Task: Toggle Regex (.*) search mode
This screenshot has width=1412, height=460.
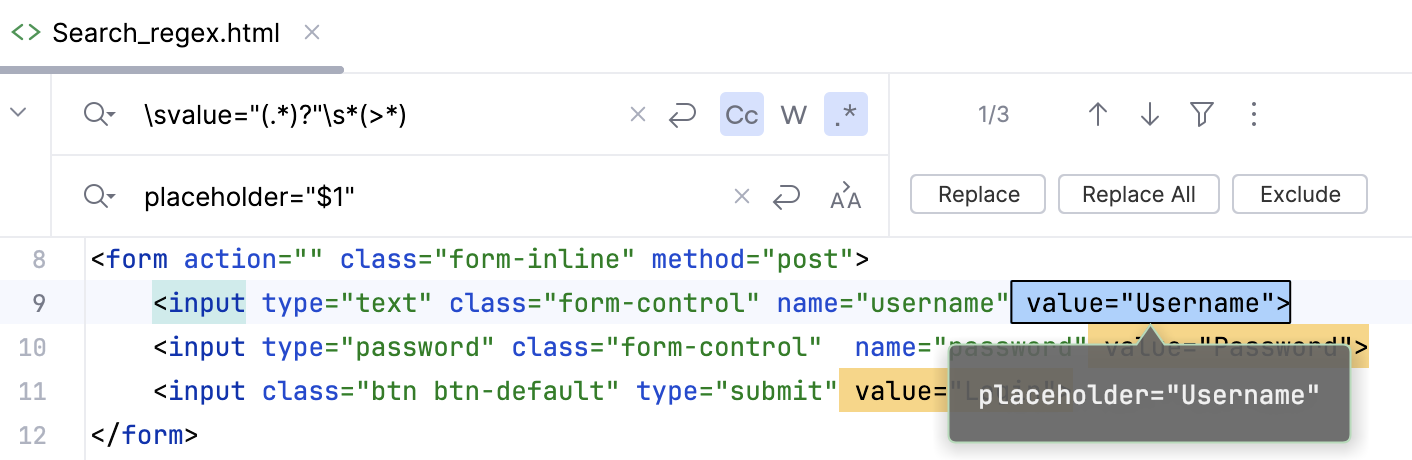Action: 846,115
